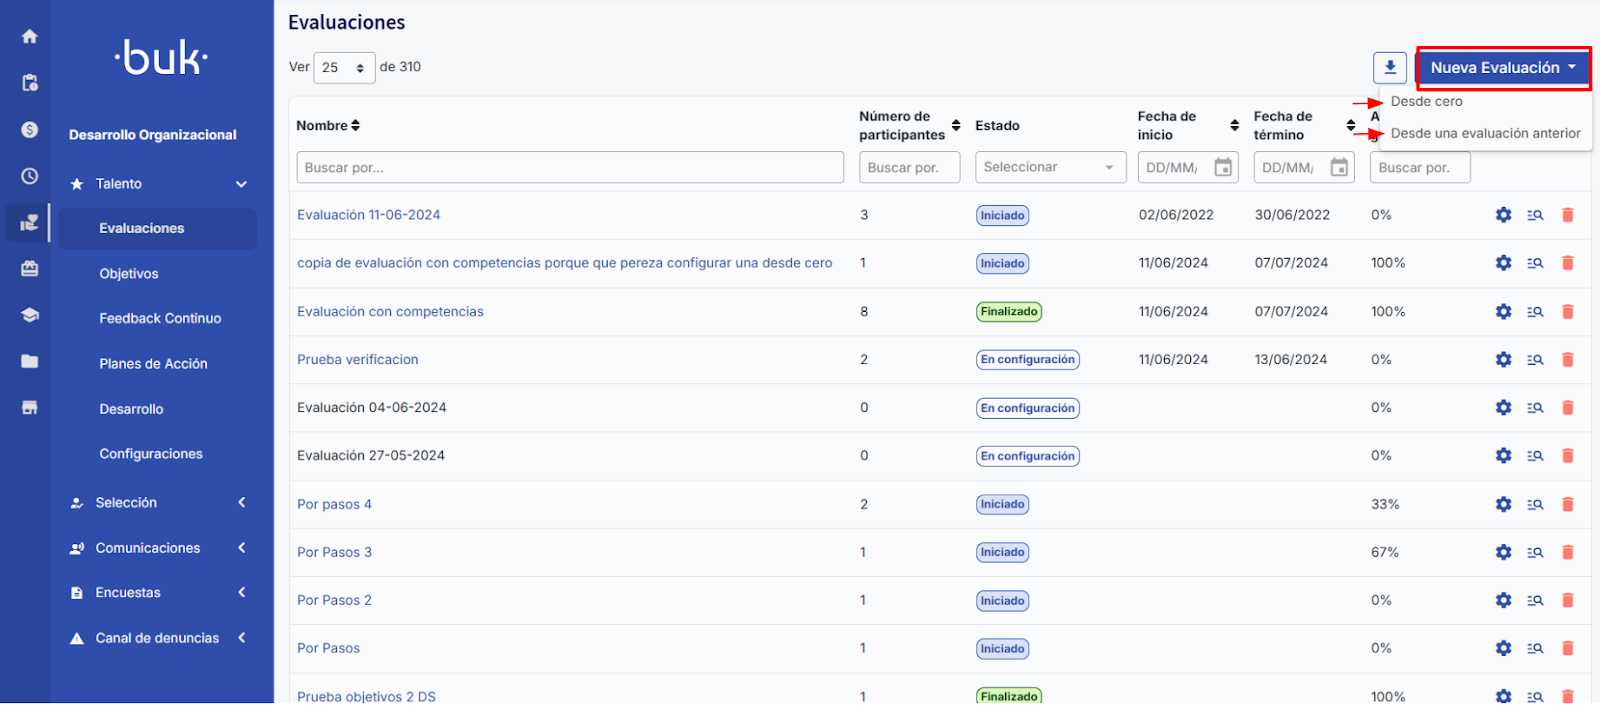This screenshot has width=1600, height=710.
Task: Sort by Número de participantes
Action: pyautogui.click(x=955, y=126)
